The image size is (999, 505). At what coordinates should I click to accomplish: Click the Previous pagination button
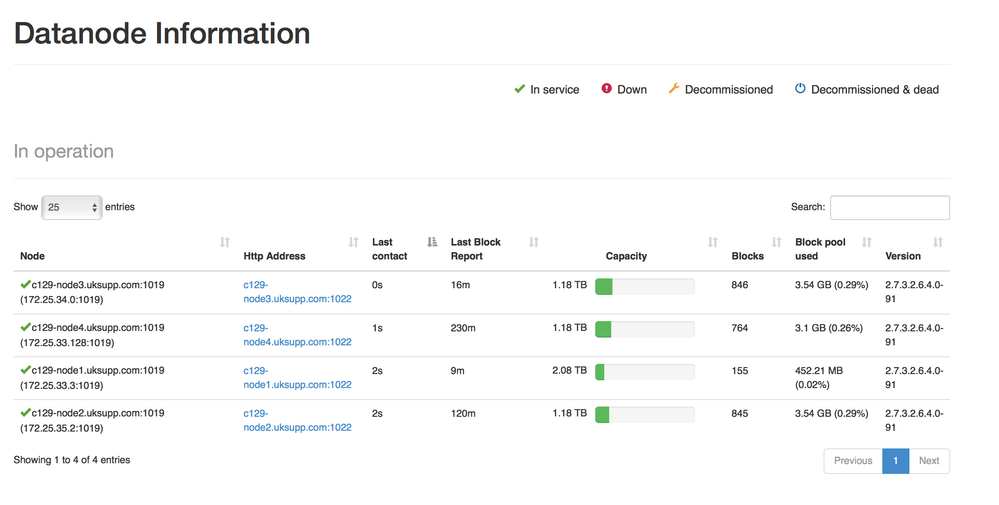(853, 461)
